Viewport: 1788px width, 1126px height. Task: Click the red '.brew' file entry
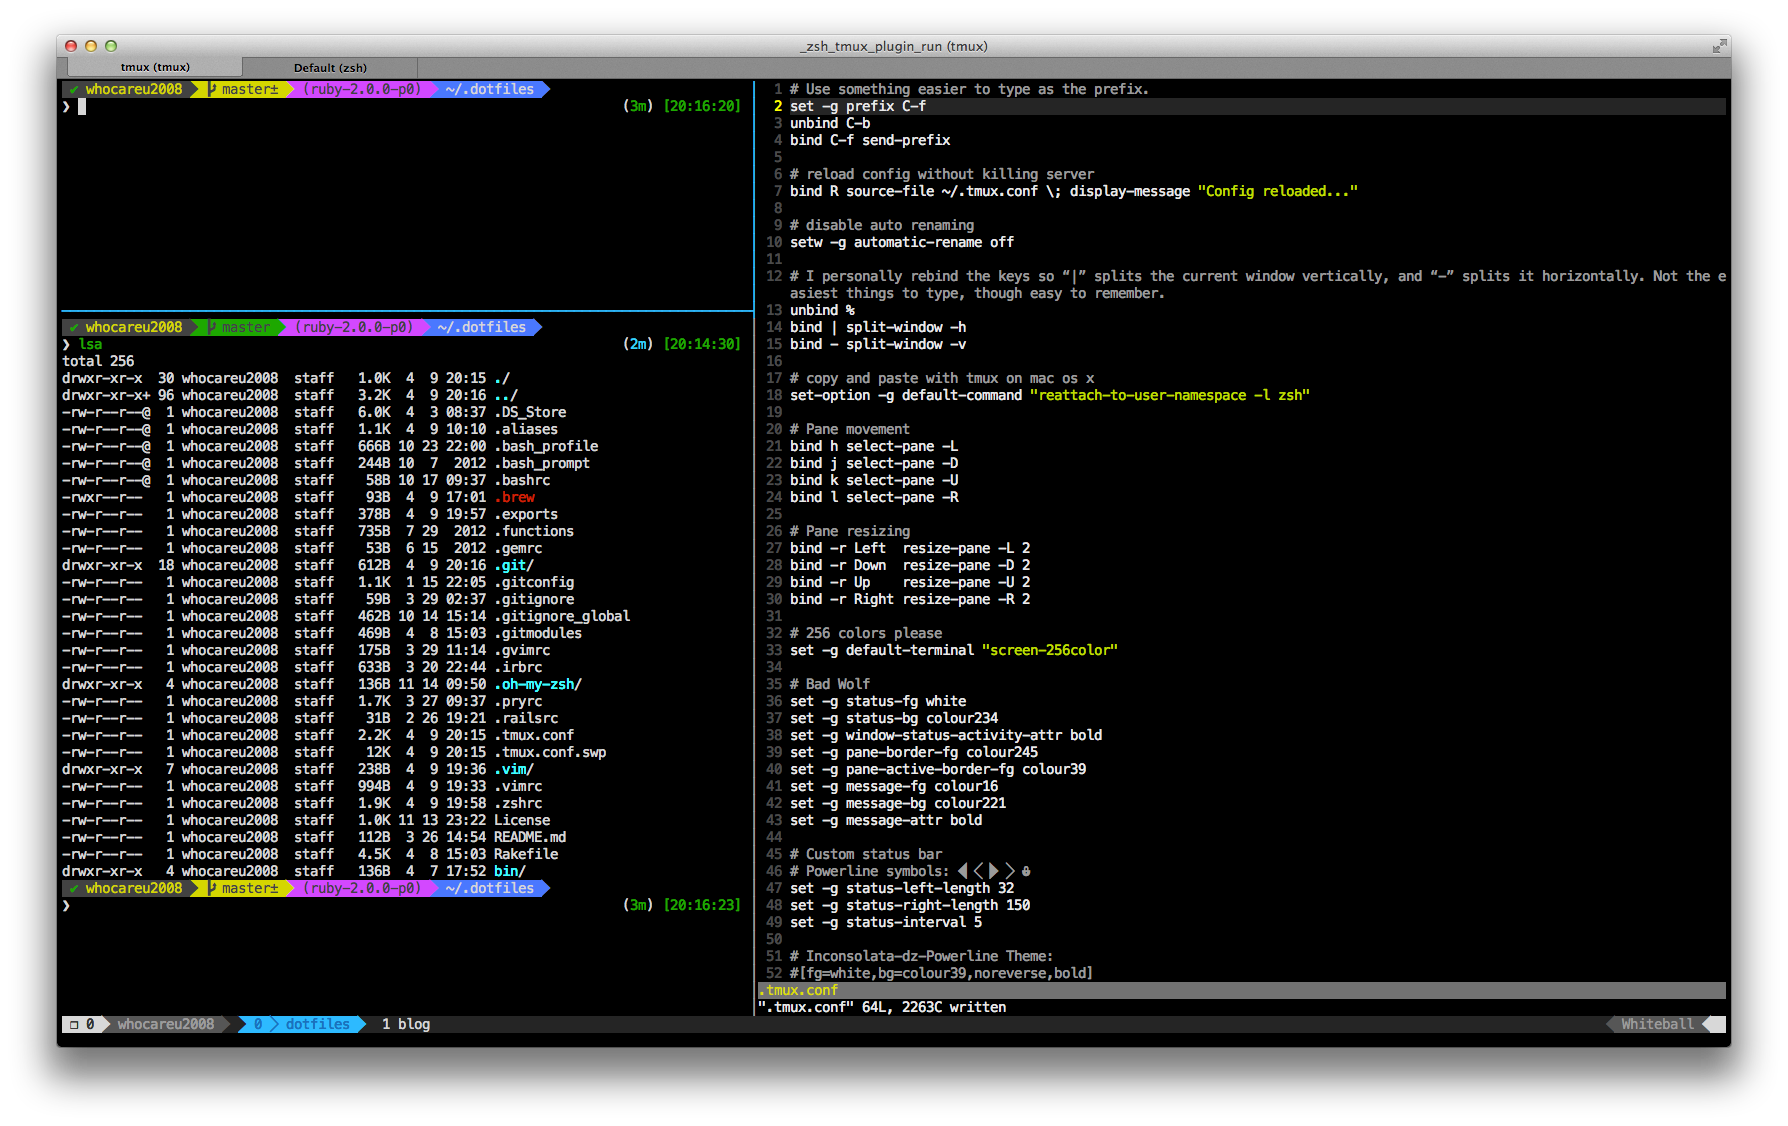514,497
